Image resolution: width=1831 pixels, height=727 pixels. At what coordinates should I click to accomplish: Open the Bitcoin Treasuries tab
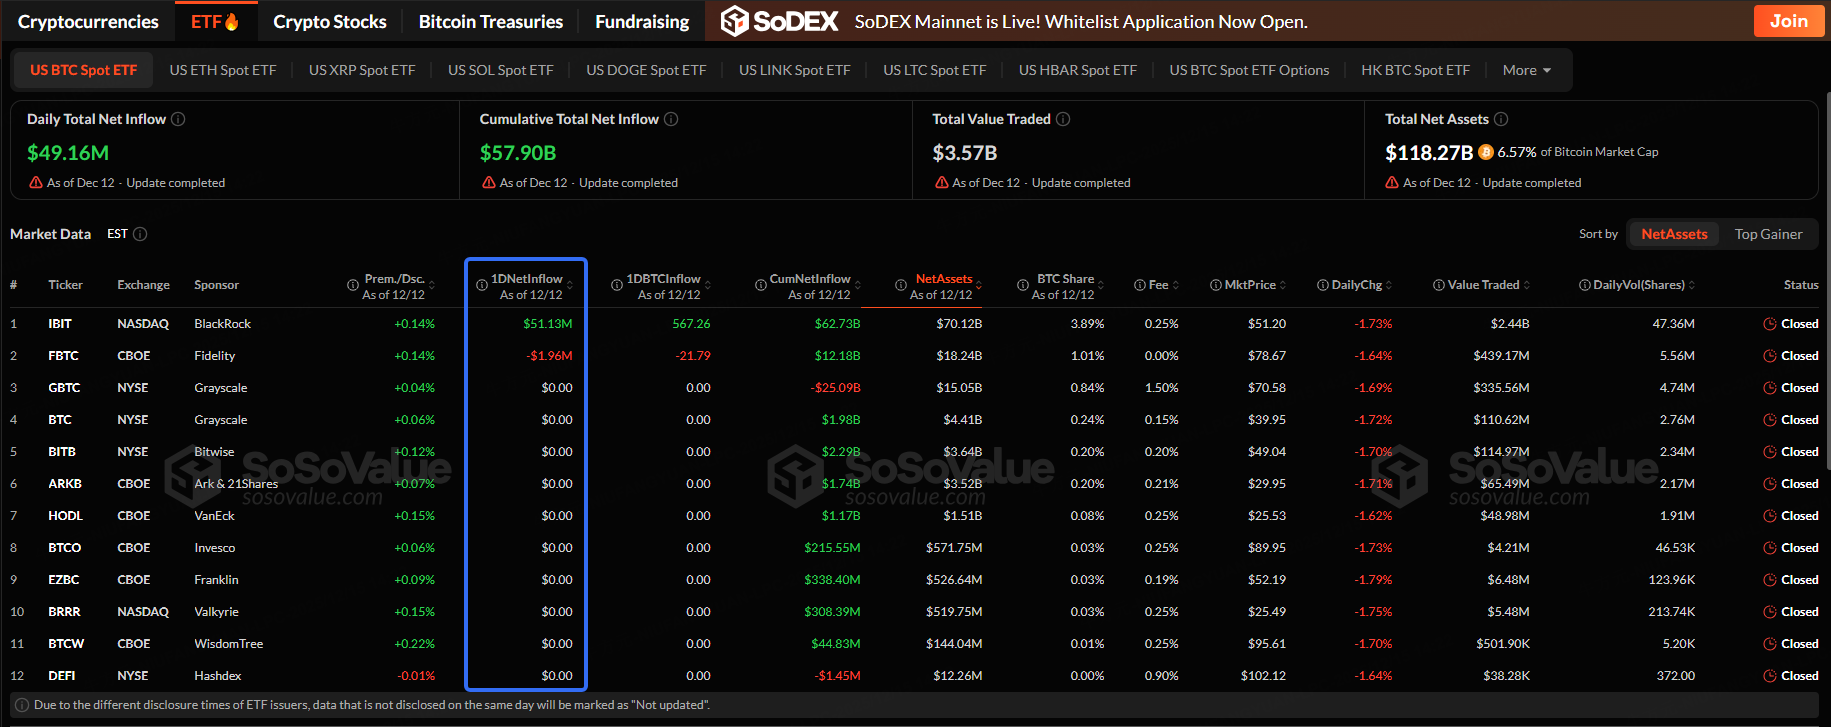point(490,21)
